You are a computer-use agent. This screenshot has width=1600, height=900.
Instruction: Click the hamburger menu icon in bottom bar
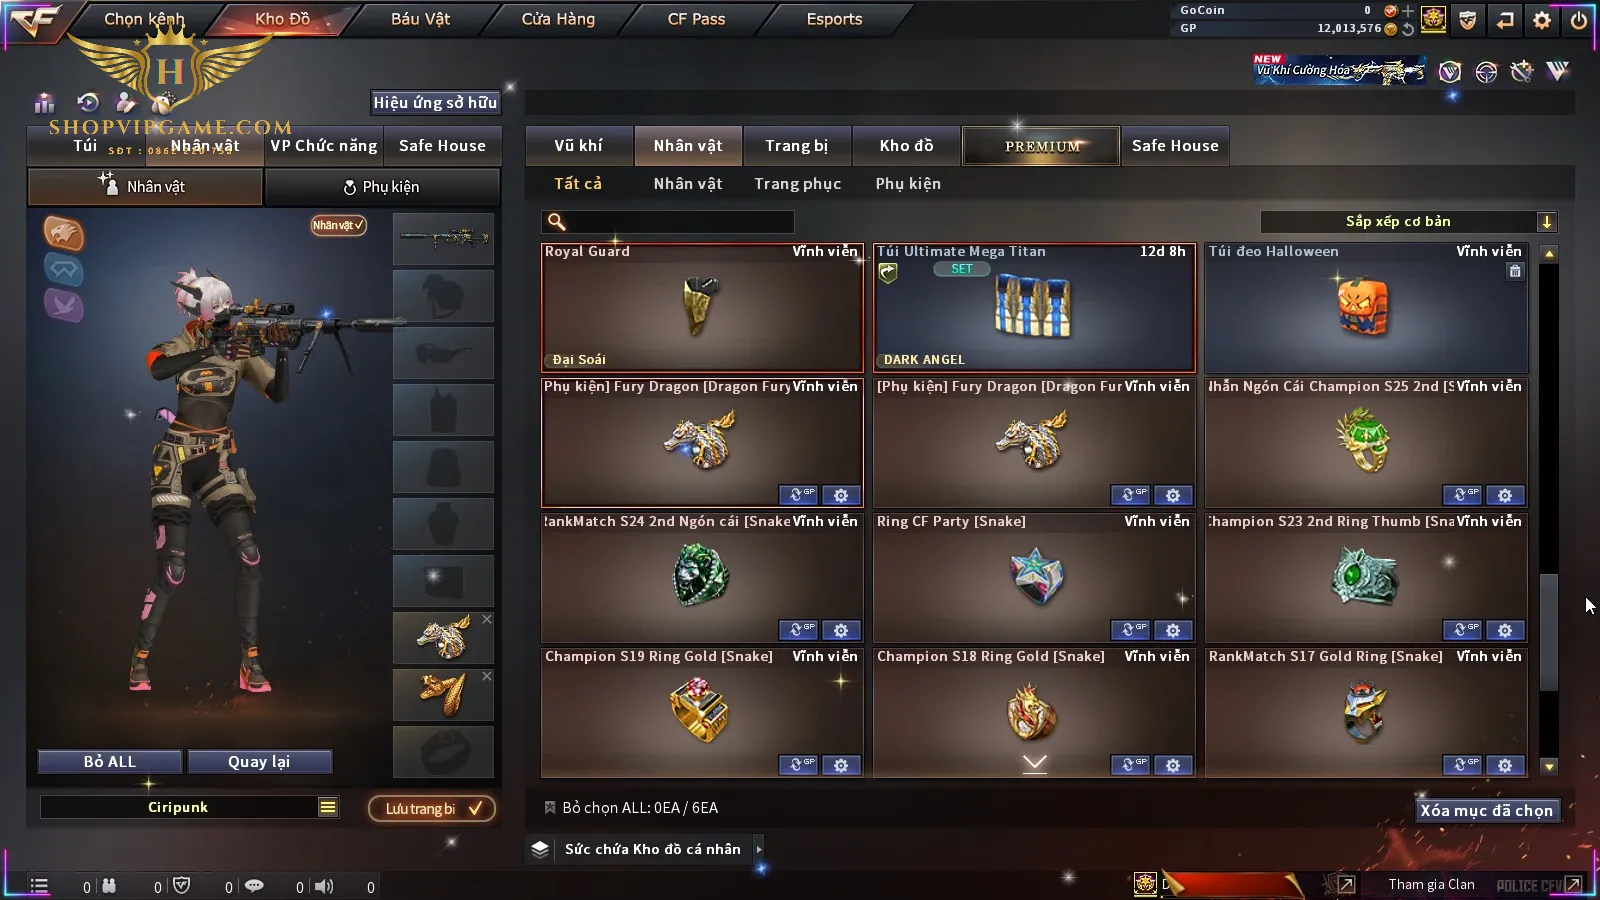[39, 885]
